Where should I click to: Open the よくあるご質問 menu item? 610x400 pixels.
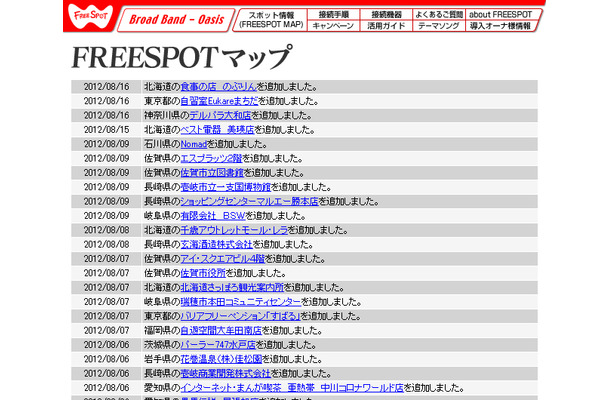(x=438, y=14)
